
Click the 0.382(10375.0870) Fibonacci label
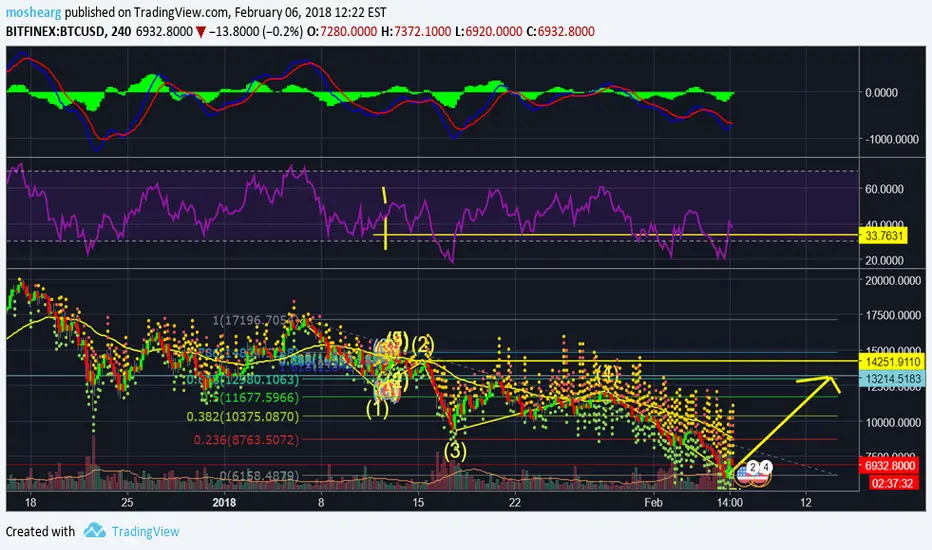[243, 417]
